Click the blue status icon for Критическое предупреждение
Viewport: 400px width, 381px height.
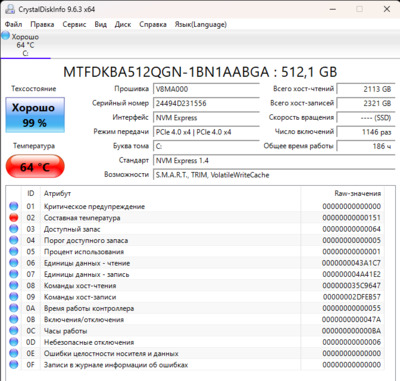[14, 206]
